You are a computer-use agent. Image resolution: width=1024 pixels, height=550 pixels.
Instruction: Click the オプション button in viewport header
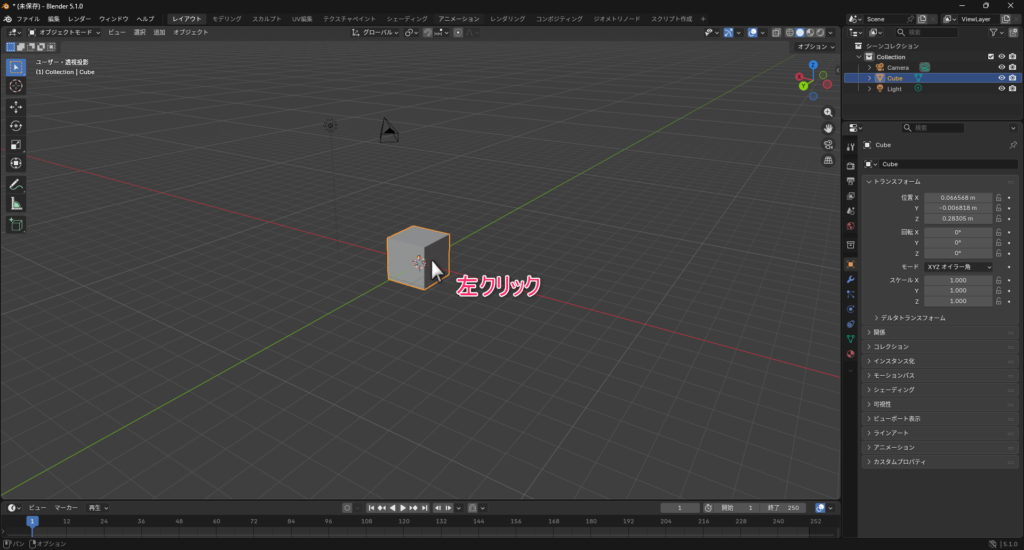(x=814, y=47)
